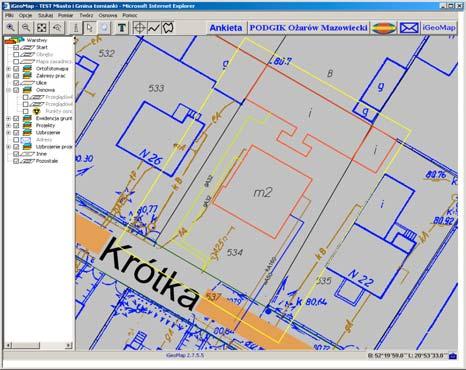Image resolution: width=466 pixels, height=370 pixels.
Task: Toggle the Start layer checkbox
Action: 16,47
